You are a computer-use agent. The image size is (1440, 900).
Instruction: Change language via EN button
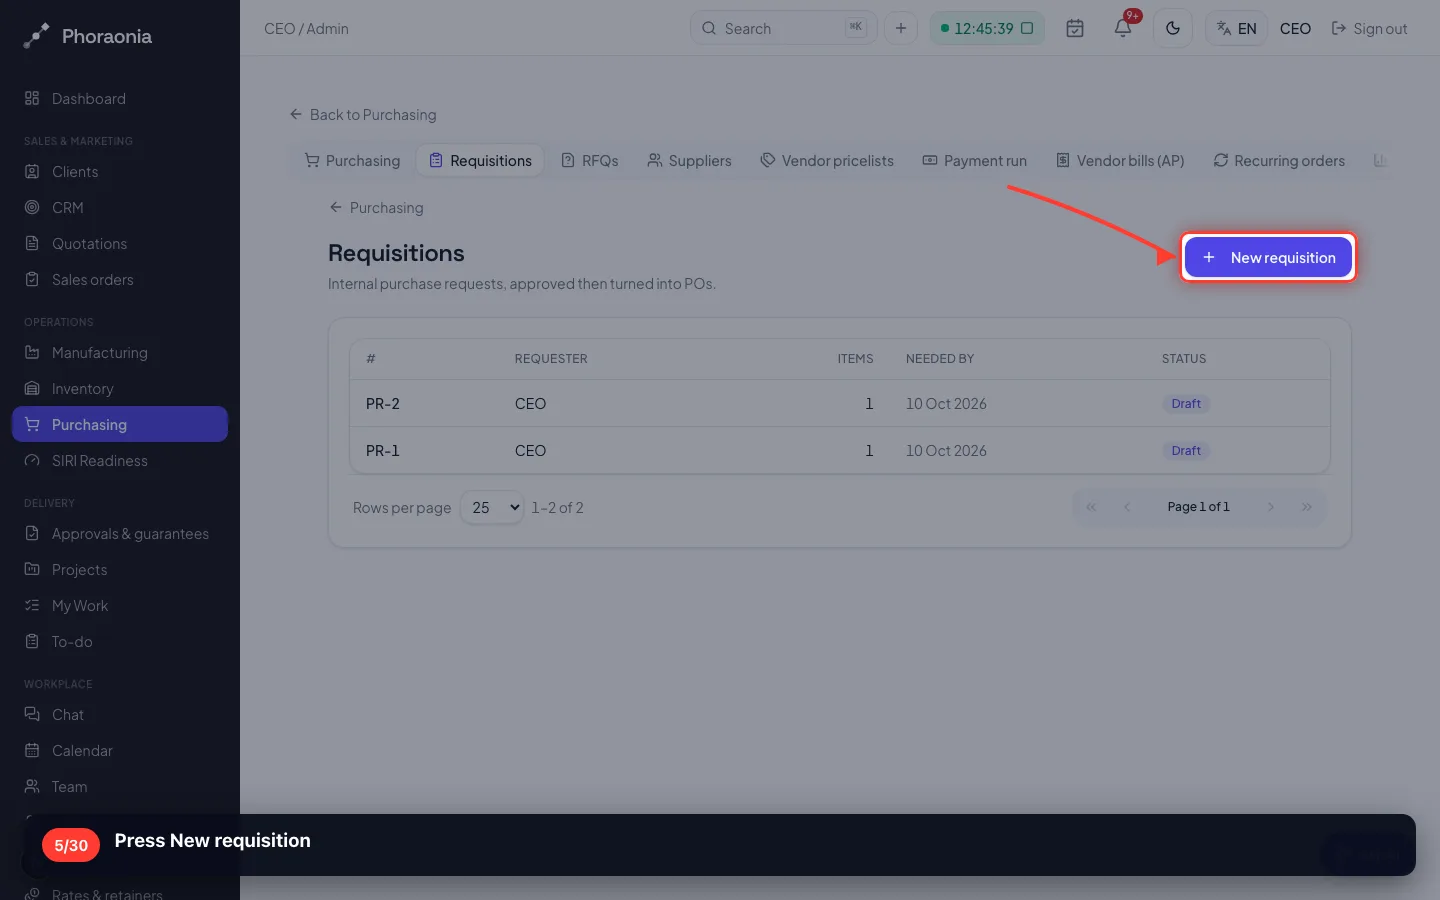[x=1237, y=28]
